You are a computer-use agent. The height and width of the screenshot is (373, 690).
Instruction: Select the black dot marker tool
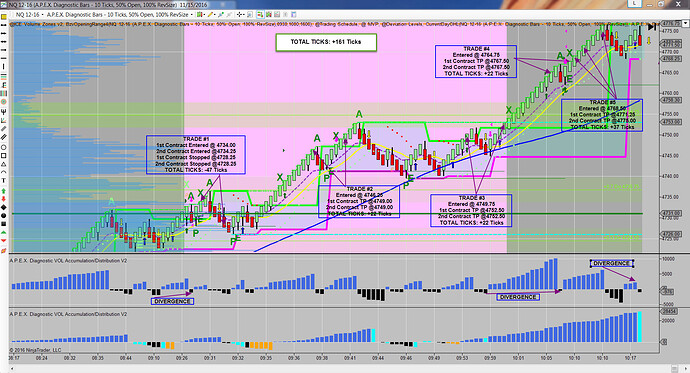coord(4,216)
